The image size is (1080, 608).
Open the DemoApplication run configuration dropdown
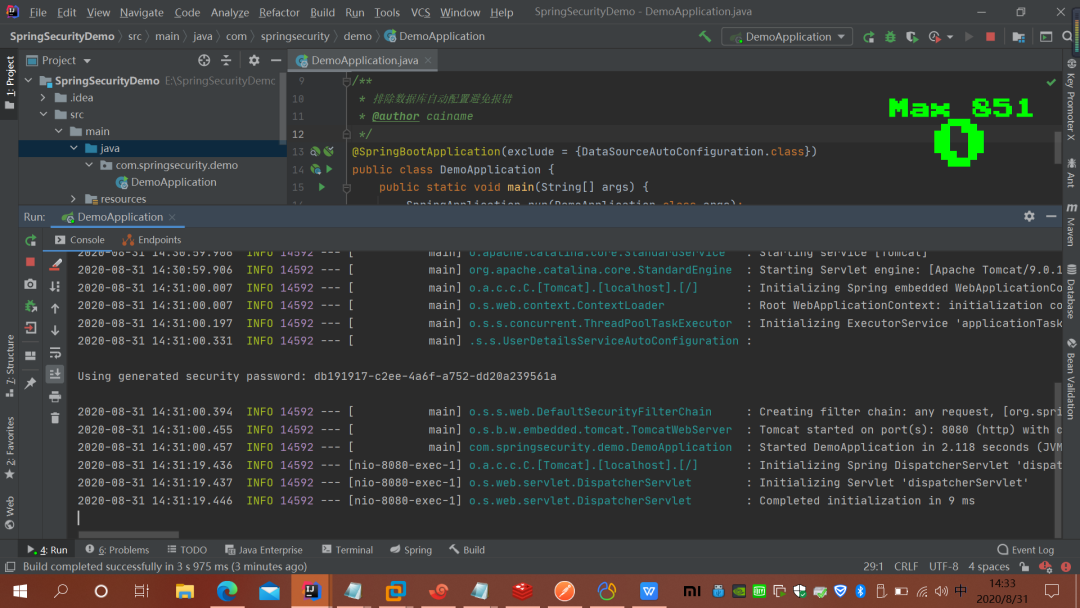787,36
